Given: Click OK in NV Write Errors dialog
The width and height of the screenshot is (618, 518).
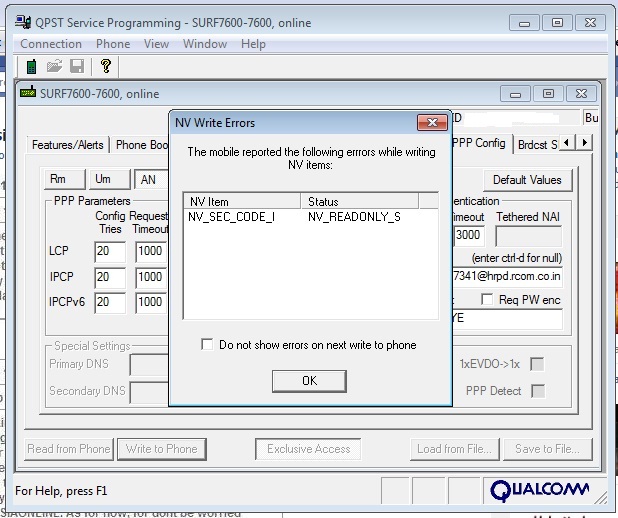Looking at the screenshot, I should (x=309, y=381).
